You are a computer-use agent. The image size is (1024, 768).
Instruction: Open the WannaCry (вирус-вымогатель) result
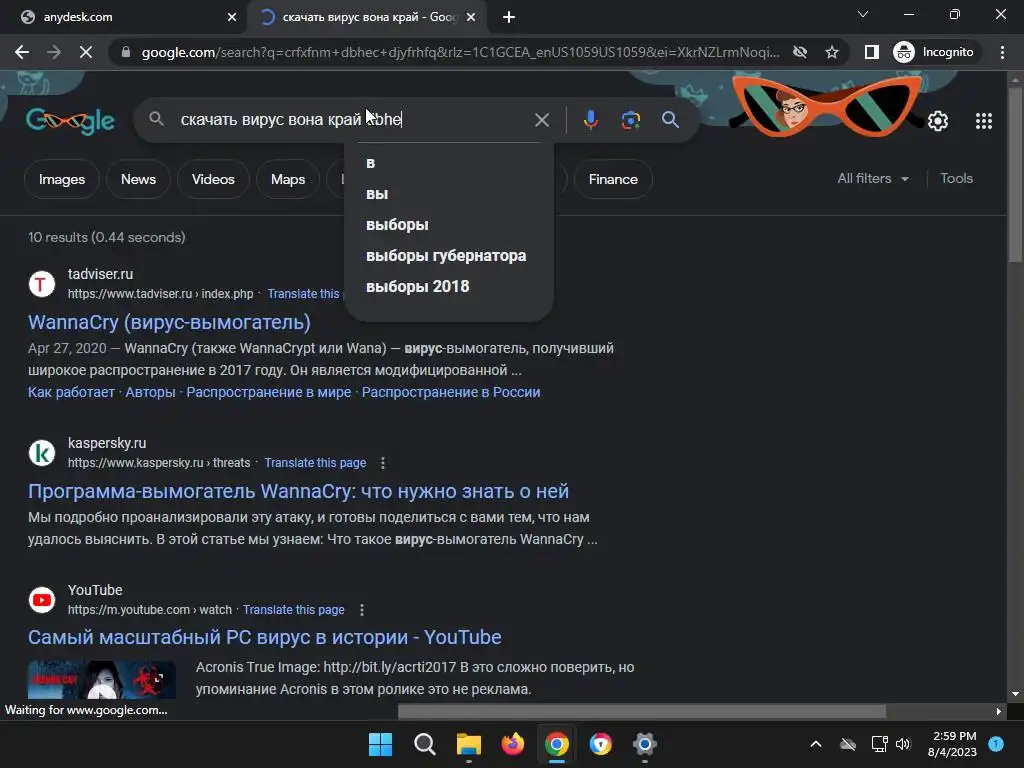(x=169, y=322)
